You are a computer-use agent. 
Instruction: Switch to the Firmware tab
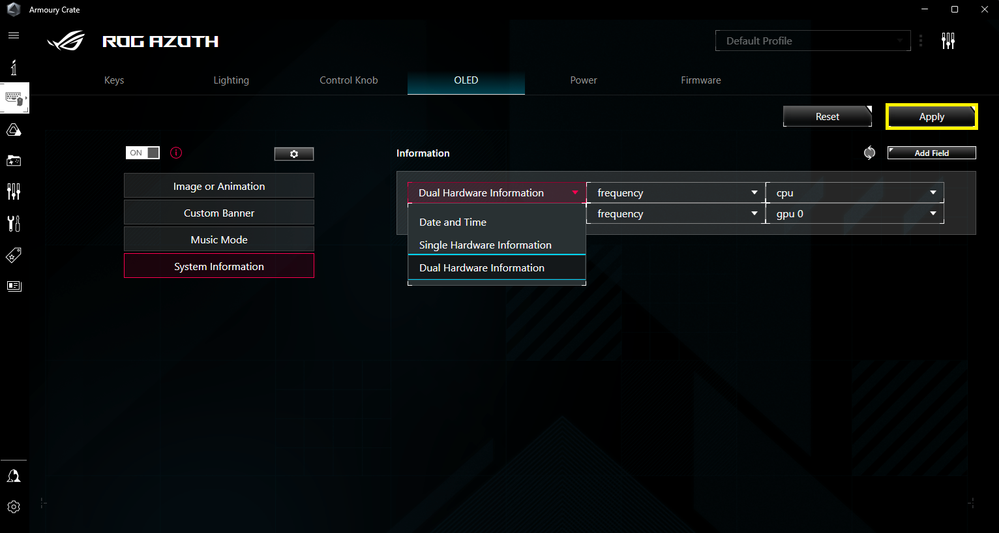click(x=701, y=81)
